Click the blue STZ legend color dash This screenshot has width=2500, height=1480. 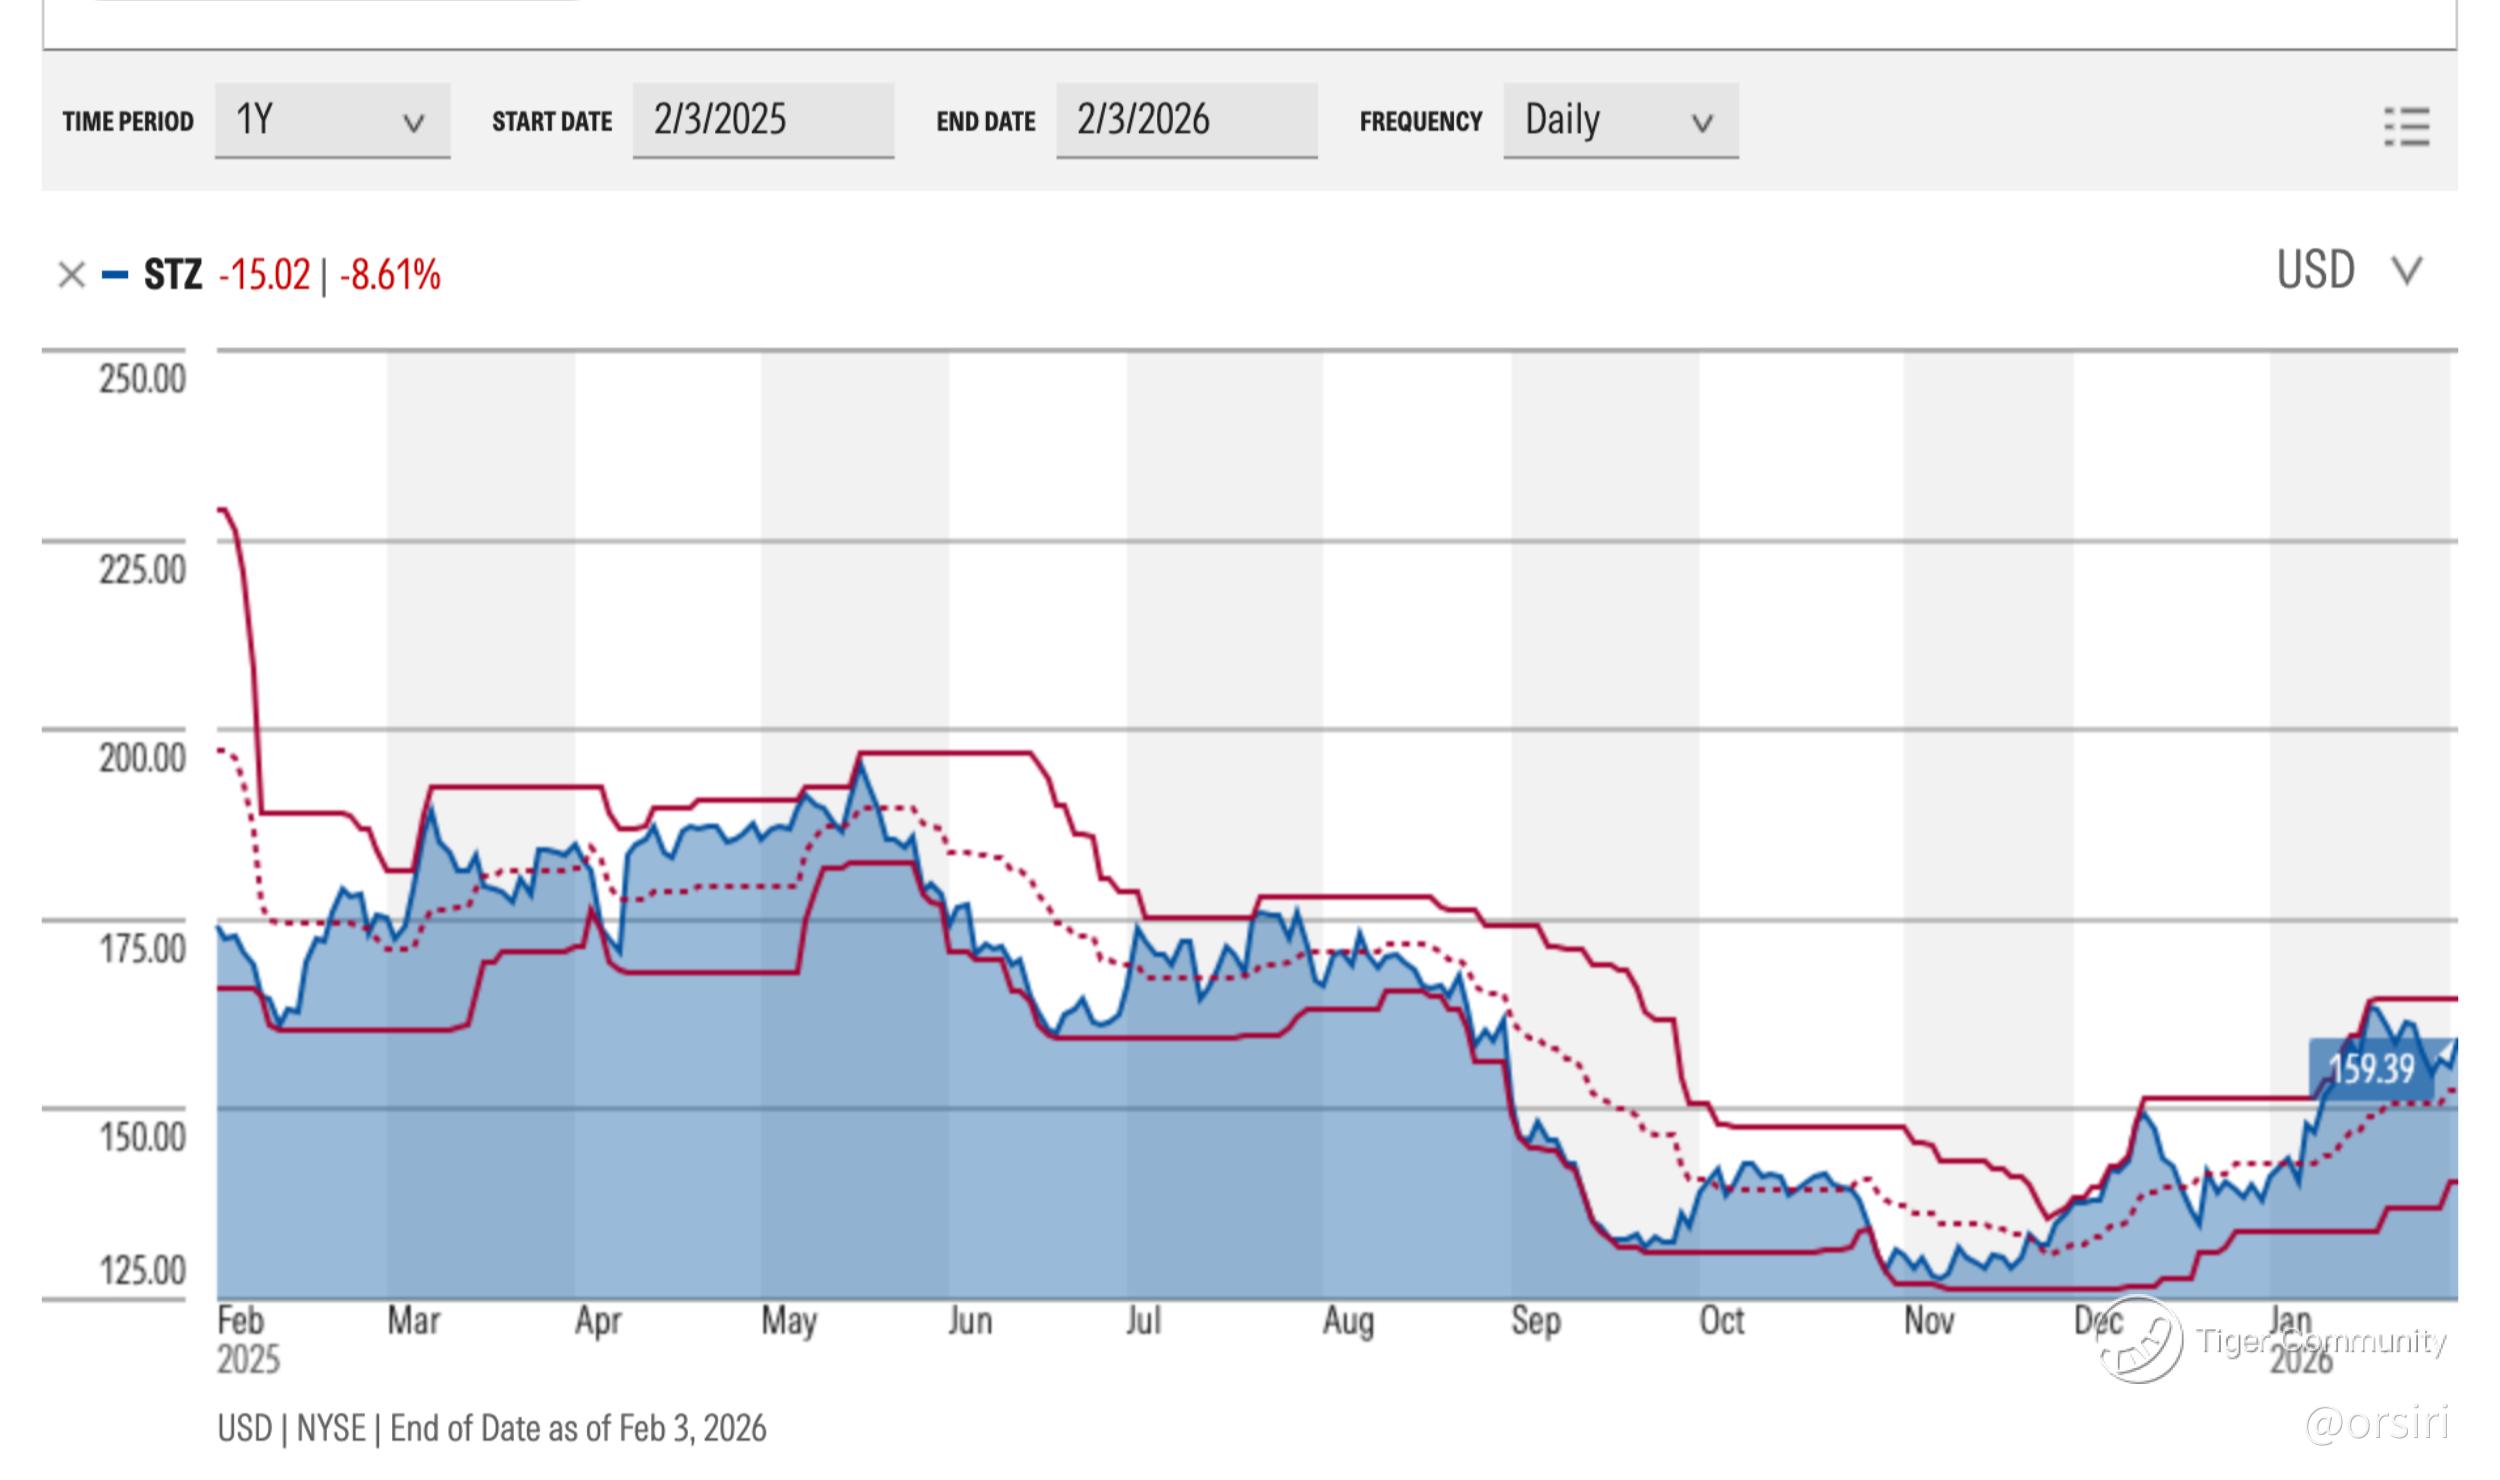pyautogui.click(x=115, y=275)
